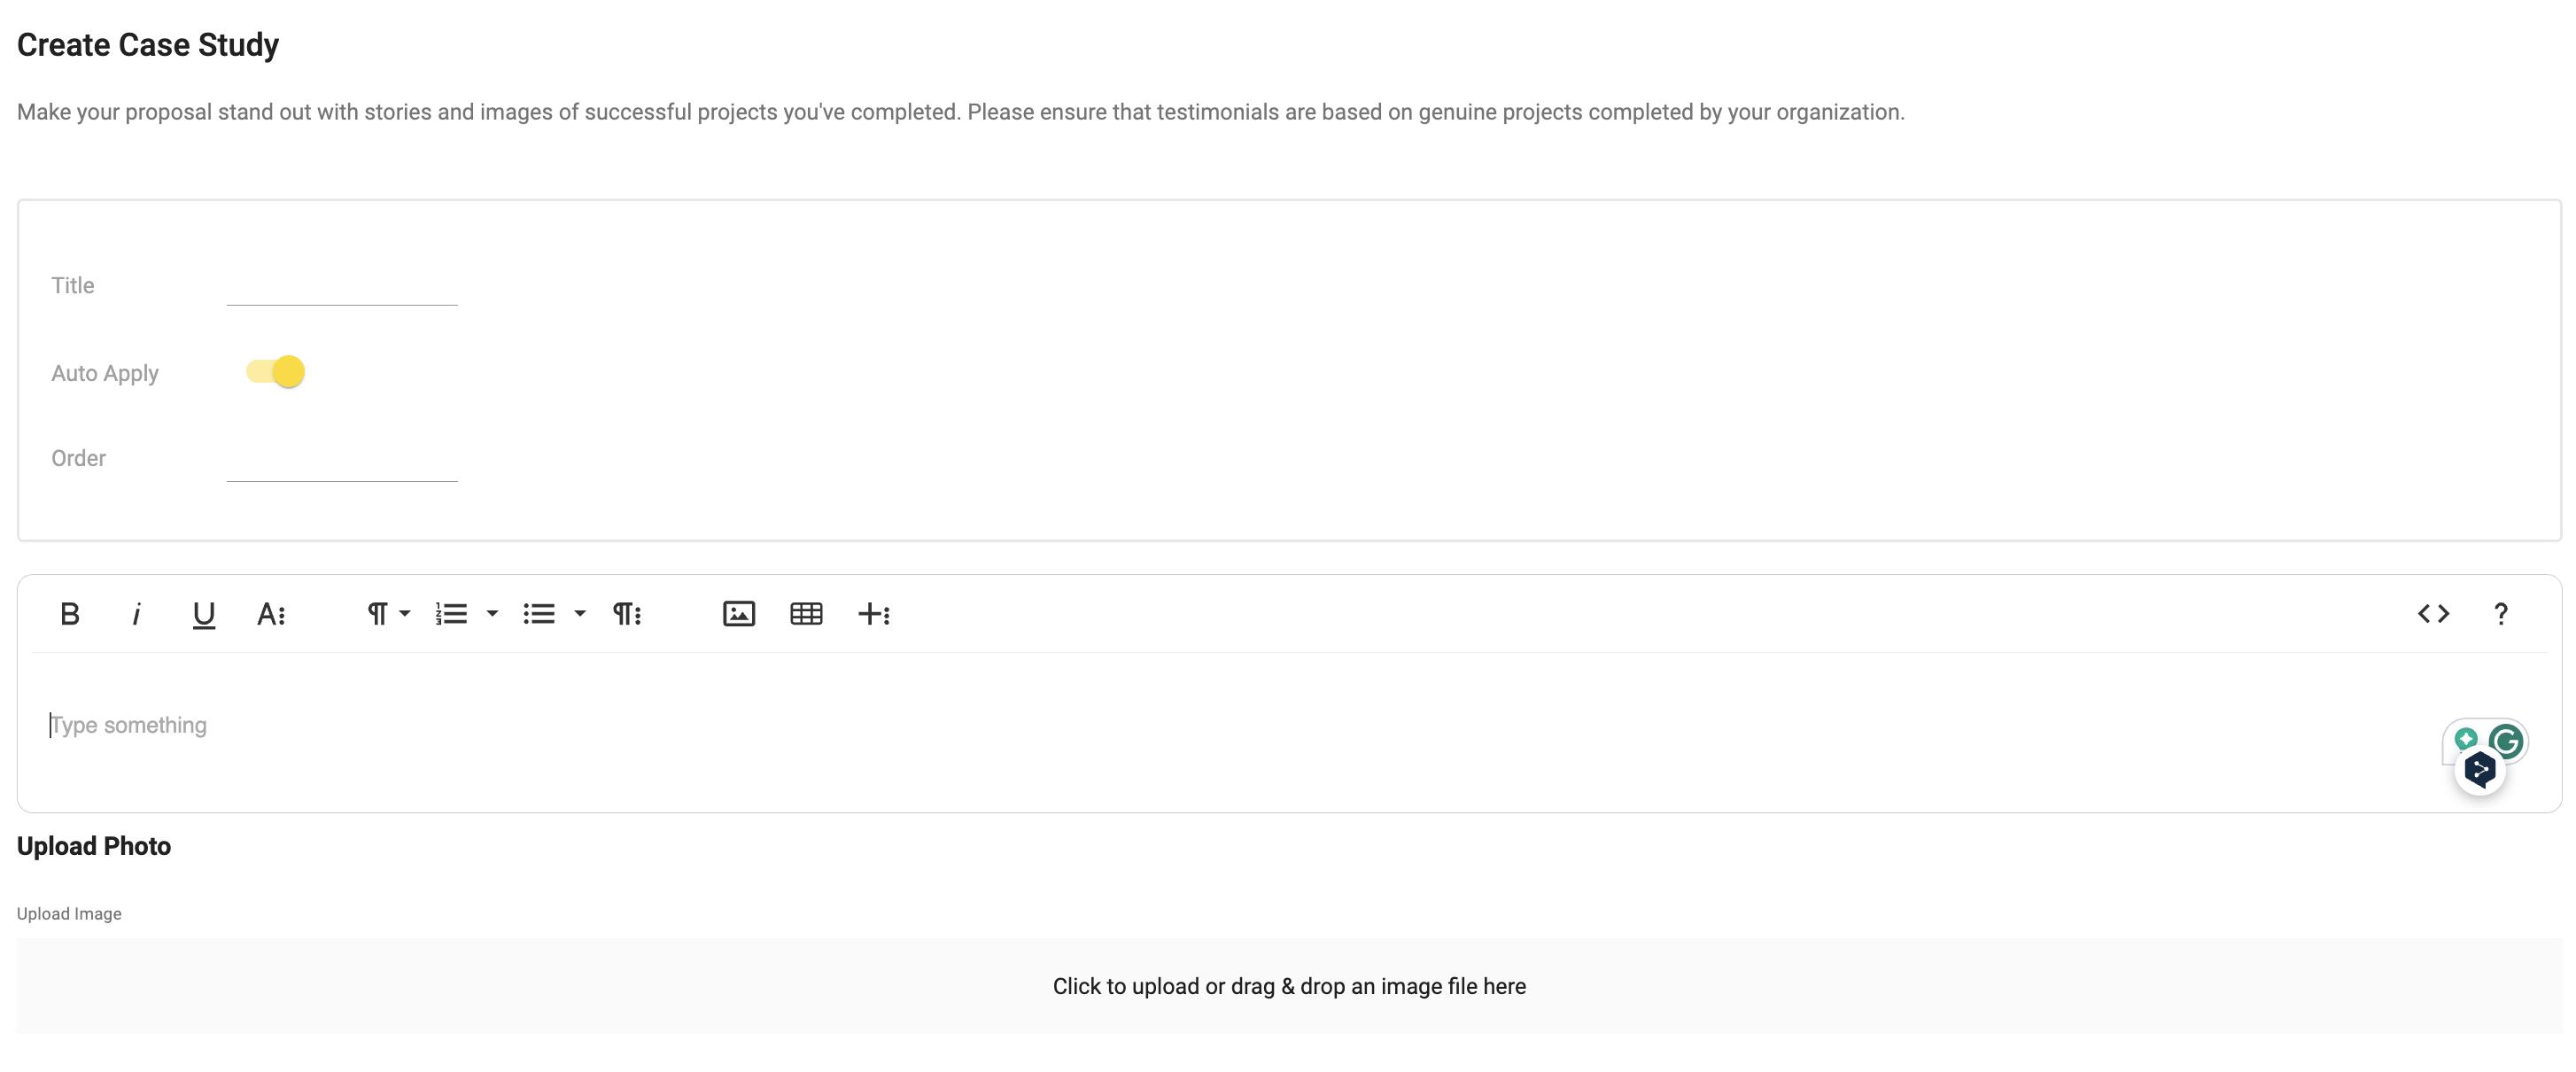The height and width of the screenshot is (1072, 2576).
Task: Insert a table in the editor
Action: [x=806, y=613]
